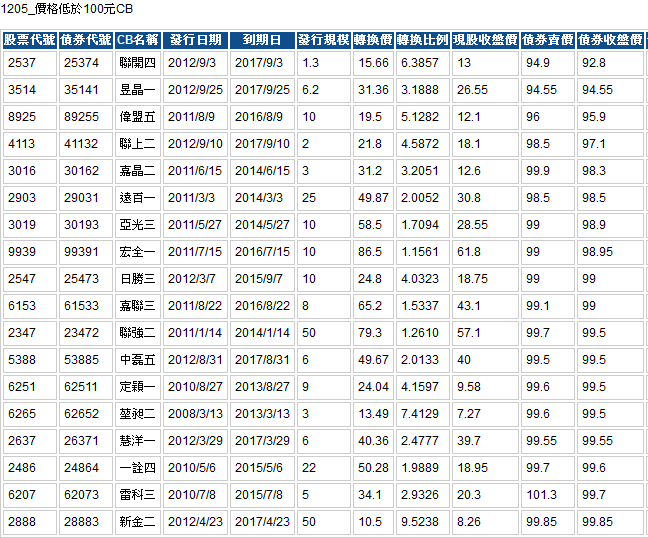This screenshot has width=648, height=538.
Task: Click the 債券代號 column header
Action: (x=86, y=40)
